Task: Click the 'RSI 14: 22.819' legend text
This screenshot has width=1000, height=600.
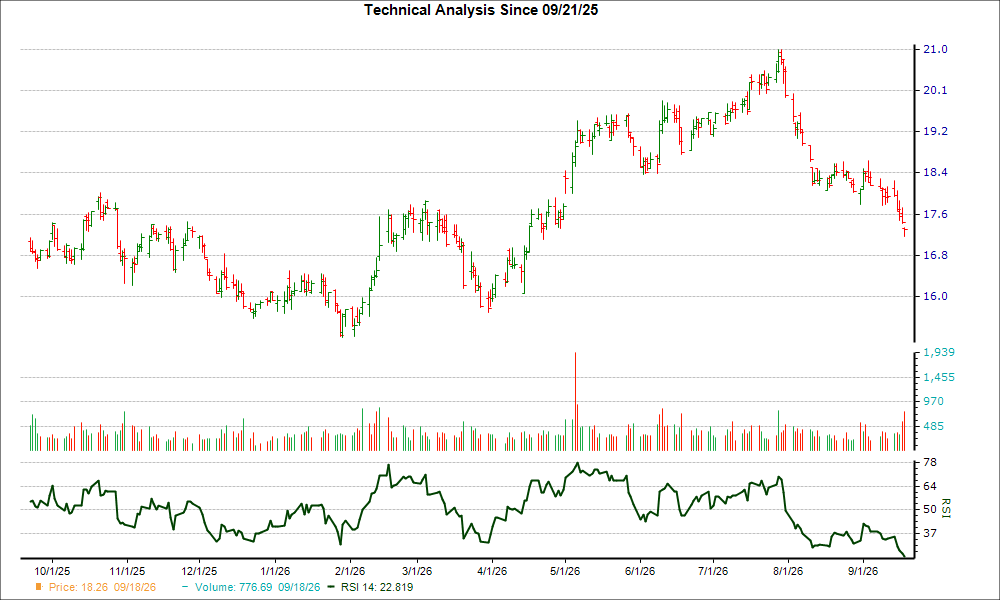Action: 377,587
